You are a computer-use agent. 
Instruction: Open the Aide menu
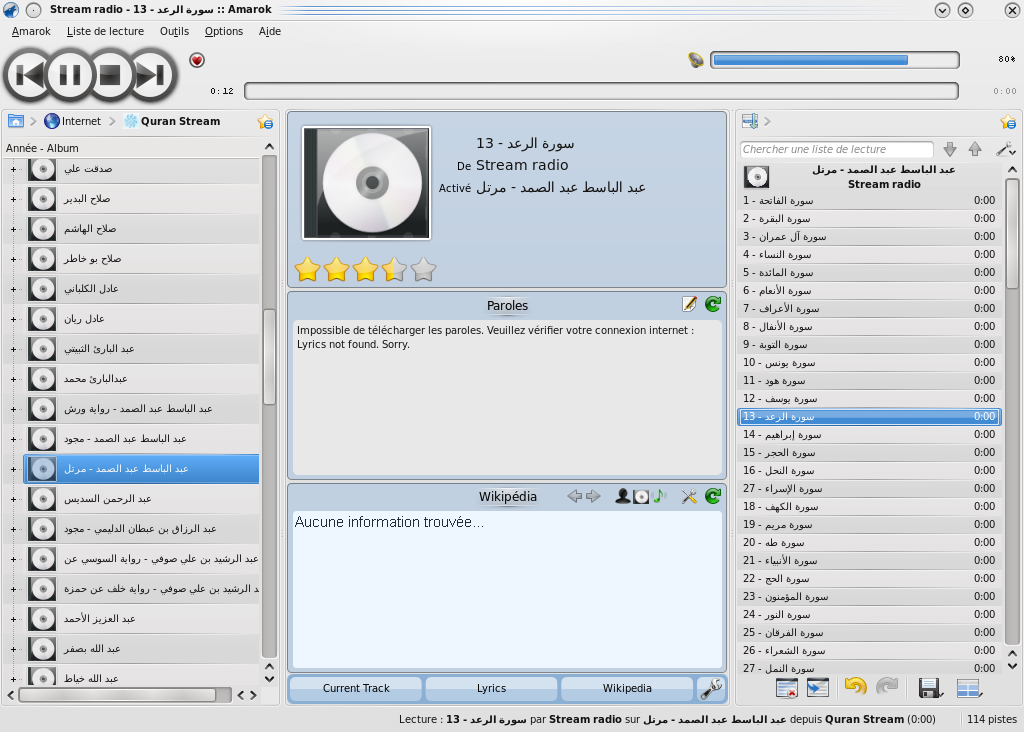pyautogui.click(x=269, y=31)
